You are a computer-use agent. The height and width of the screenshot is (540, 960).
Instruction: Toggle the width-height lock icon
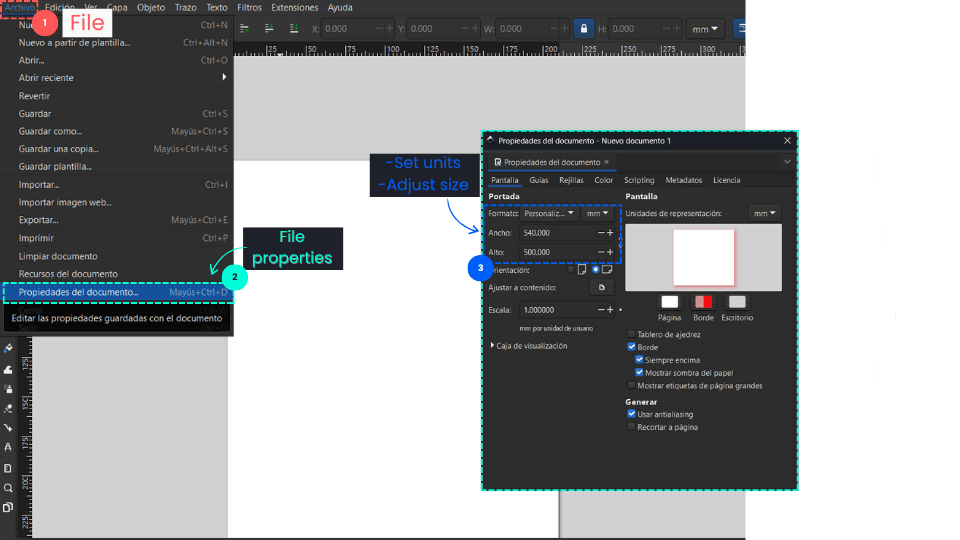pos(584,29)
